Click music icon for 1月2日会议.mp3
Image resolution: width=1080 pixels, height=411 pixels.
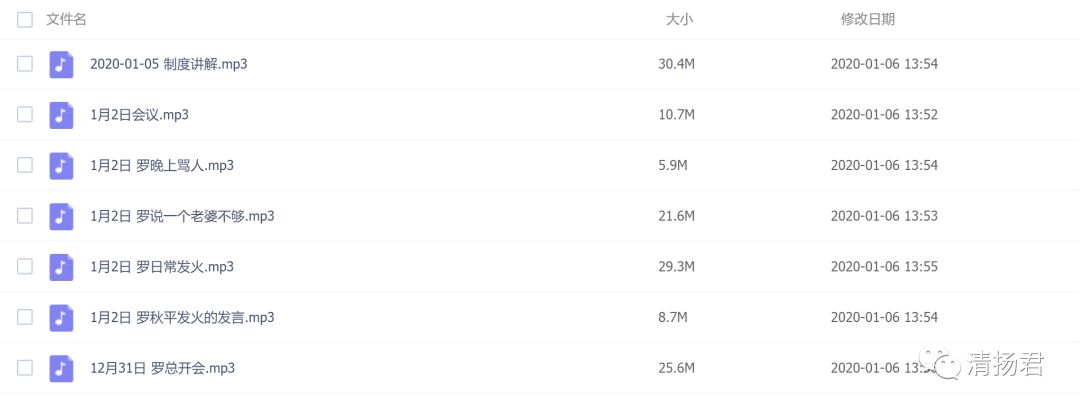tap(61, 115)
